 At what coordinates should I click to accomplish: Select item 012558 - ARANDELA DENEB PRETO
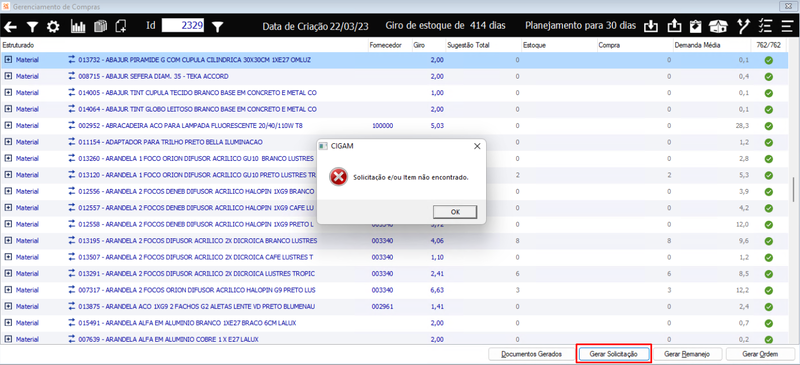196,224
